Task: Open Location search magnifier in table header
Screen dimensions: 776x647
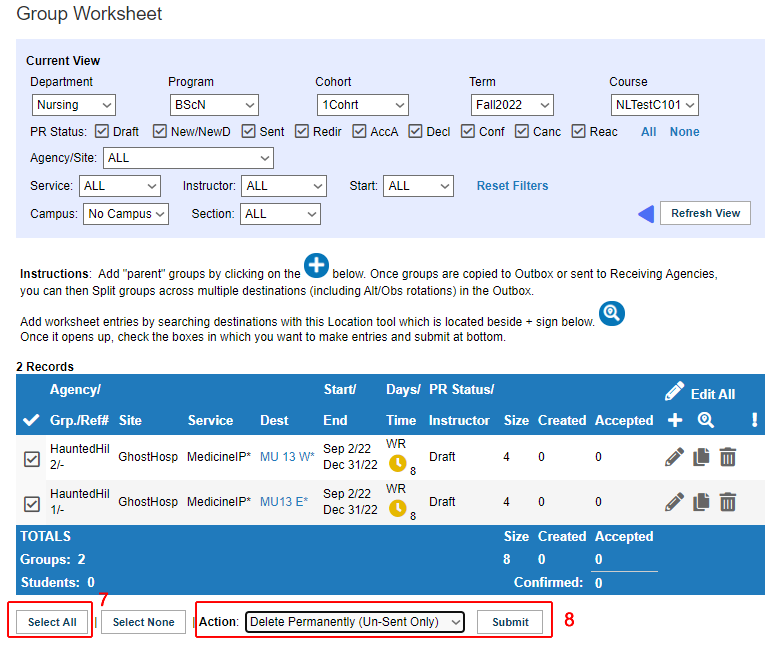Action: 706,420
